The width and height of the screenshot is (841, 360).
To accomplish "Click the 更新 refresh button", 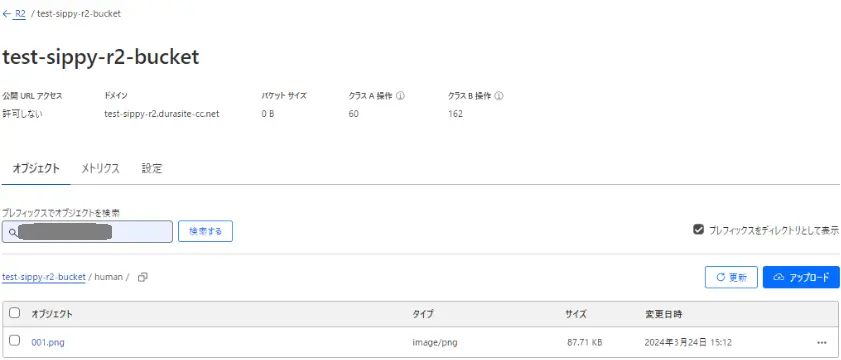I will (731, 277).
